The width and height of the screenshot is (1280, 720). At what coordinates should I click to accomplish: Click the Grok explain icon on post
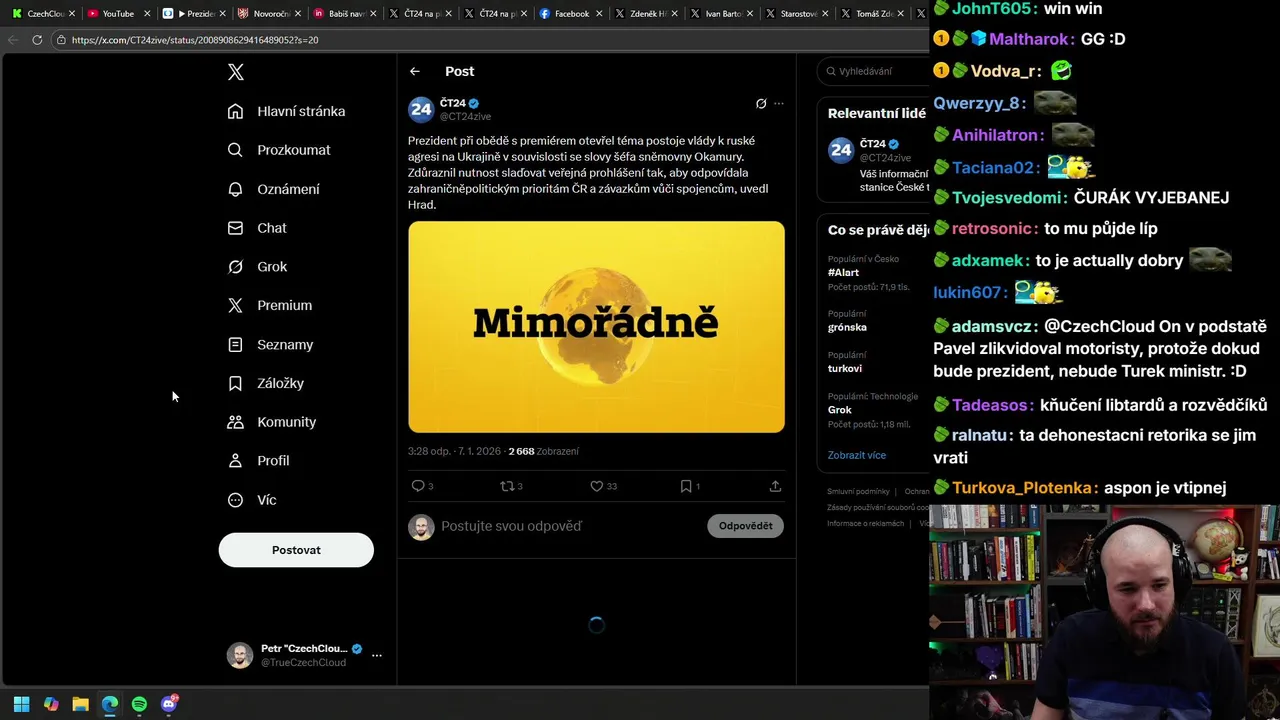click(761, 103)
